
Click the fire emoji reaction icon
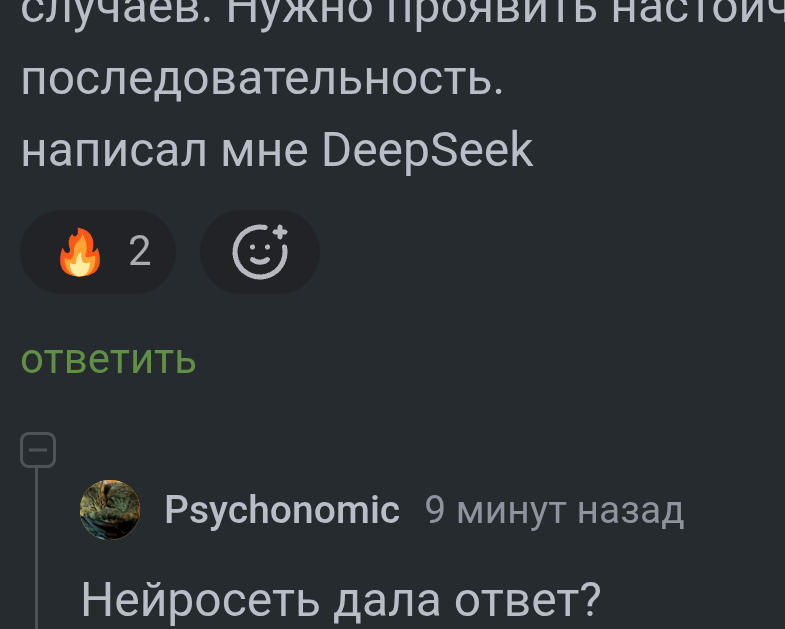(80, 252)
